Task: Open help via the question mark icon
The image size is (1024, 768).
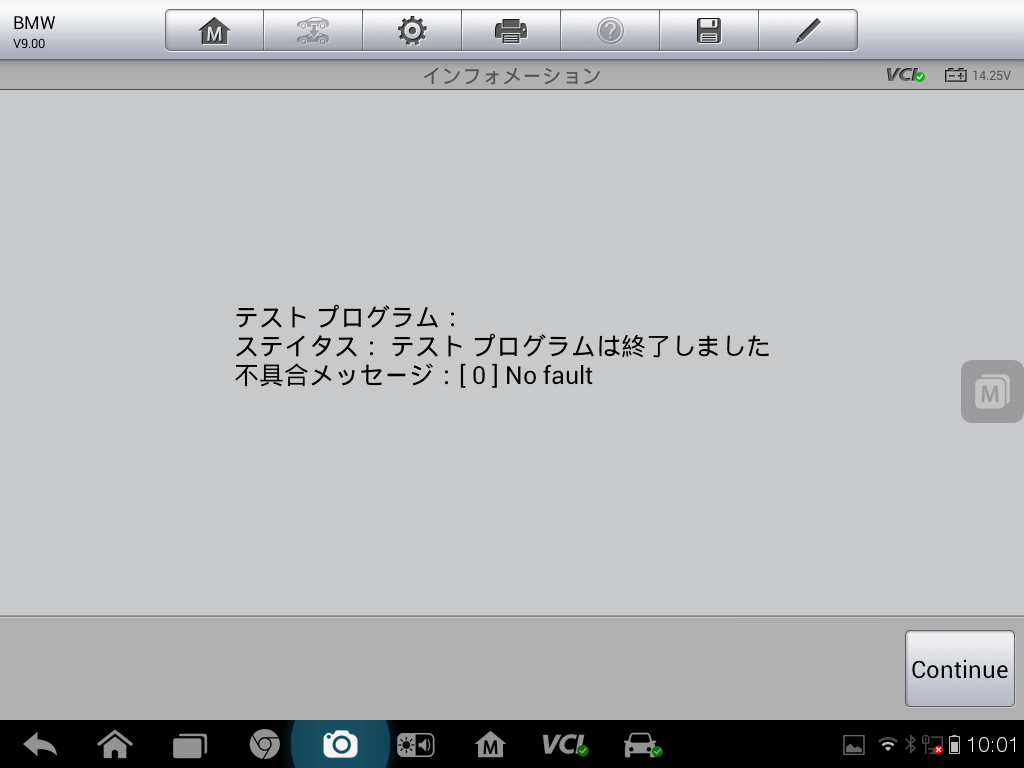Action: [610, 31]
